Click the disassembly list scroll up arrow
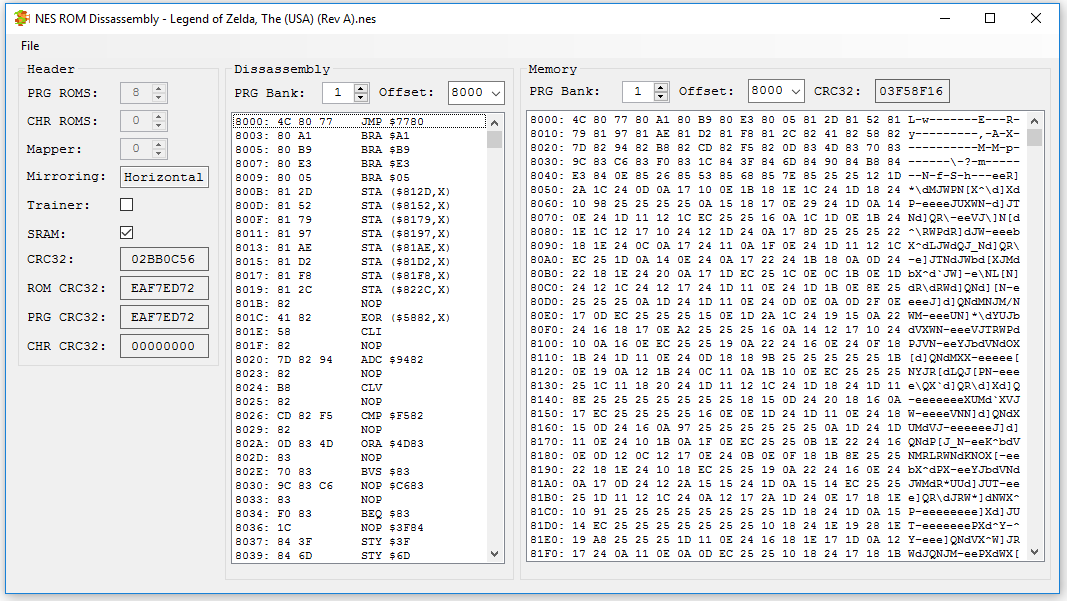The height and width of the screenshot is (601, 1067). click(x=495, y=123)
